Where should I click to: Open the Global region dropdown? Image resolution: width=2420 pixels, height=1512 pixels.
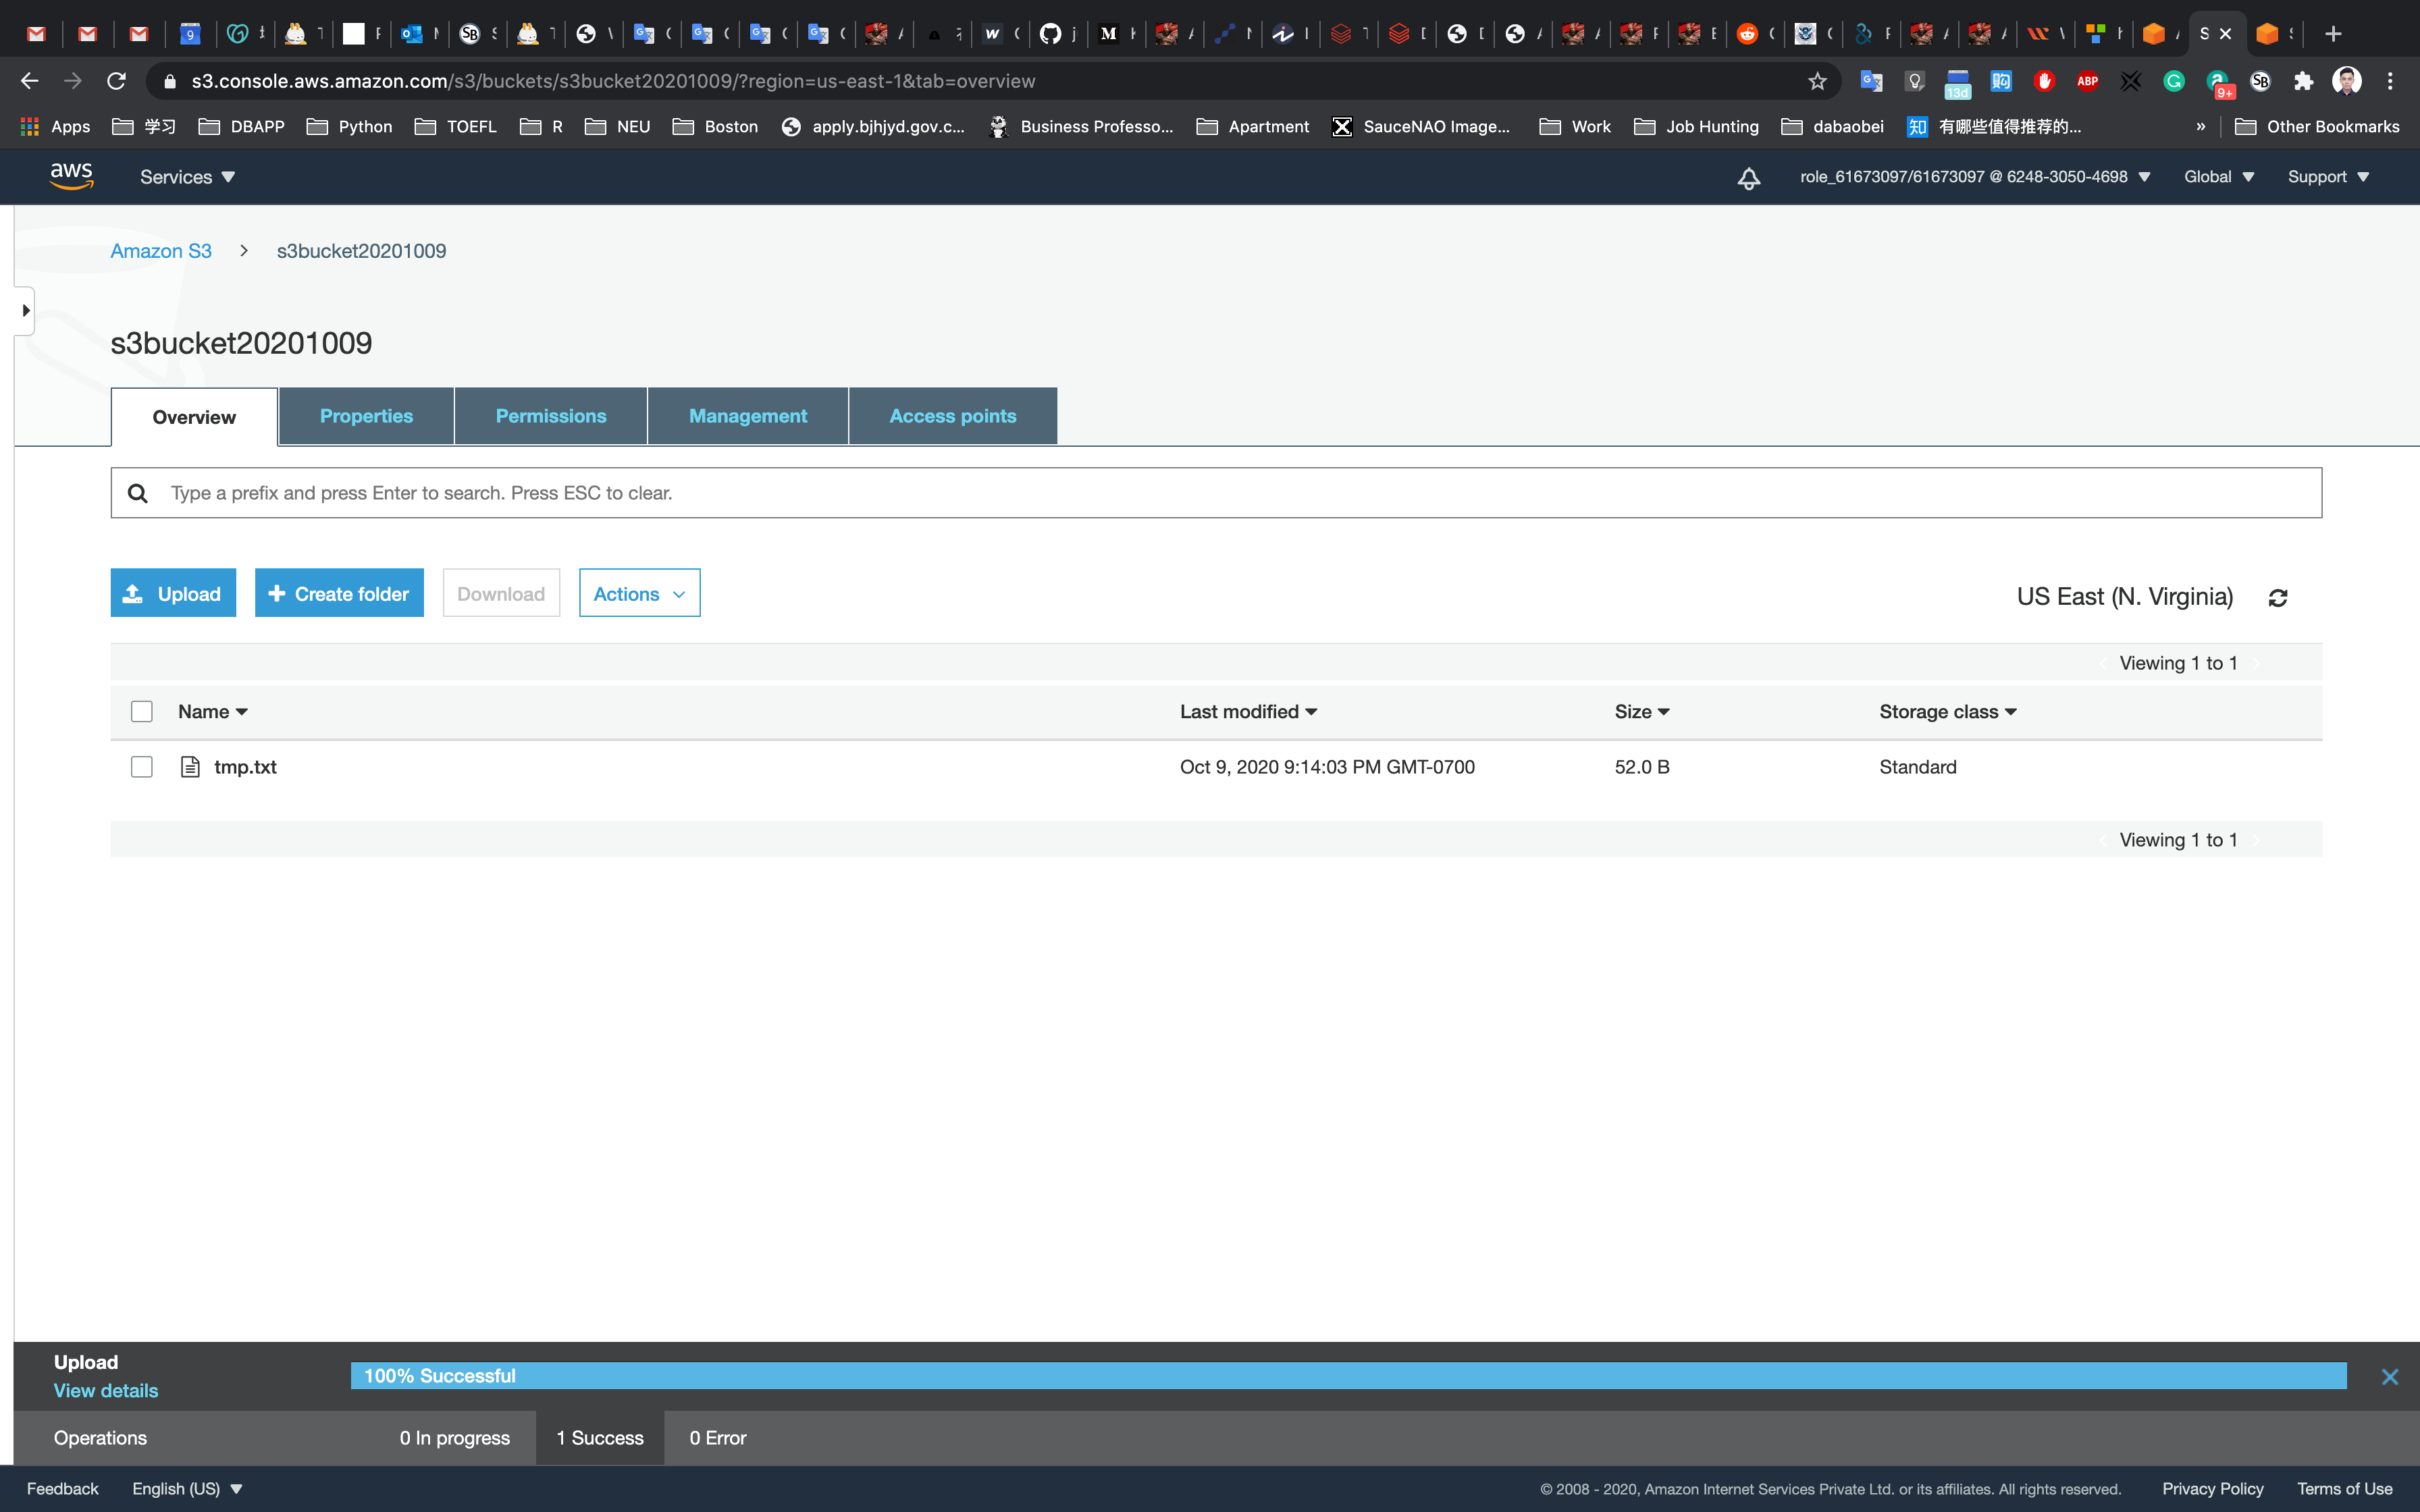point(2218,177)
